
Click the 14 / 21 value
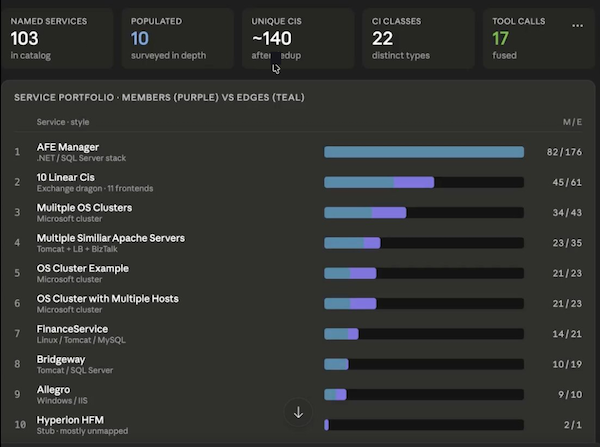[567, 334]
